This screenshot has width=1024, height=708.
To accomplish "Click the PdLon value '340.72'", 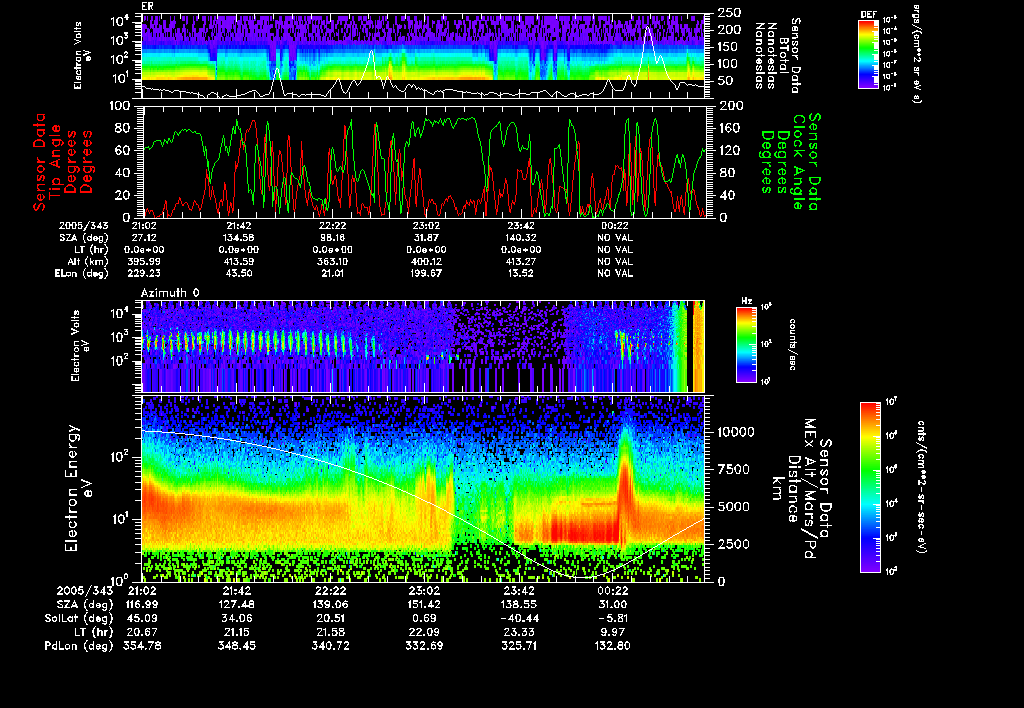I will coord(330,646).
